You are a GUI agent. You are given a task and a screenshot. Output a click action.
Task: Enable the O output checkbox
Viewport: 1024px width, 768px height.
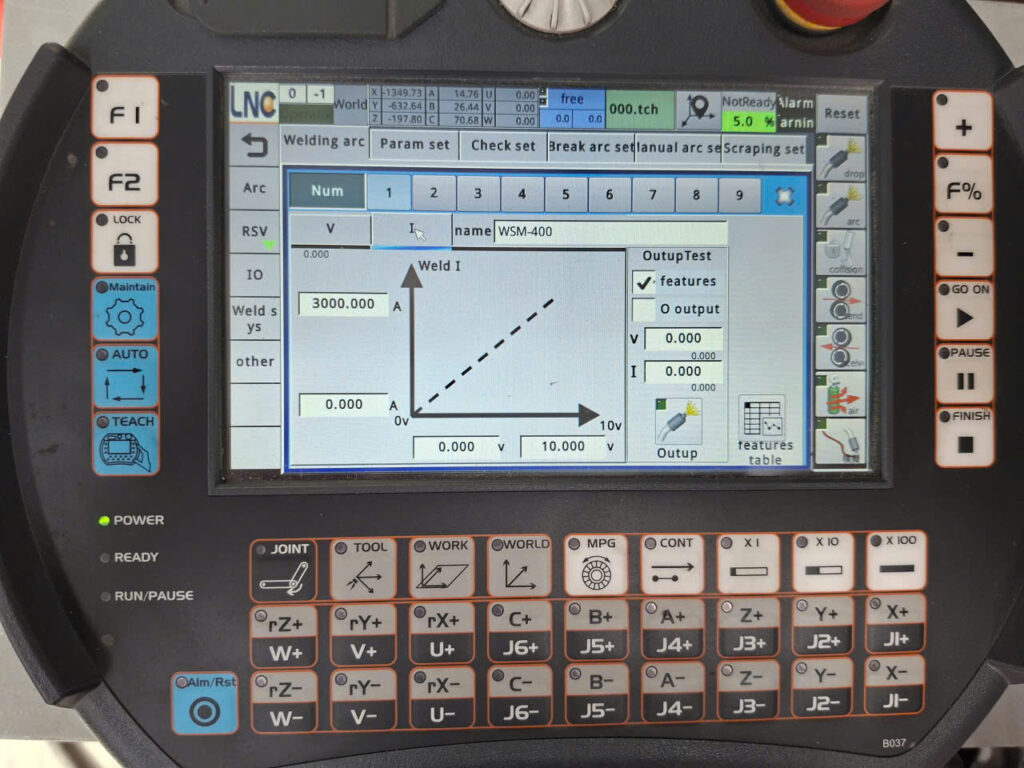pyautogui.click(x=644, y=309)
